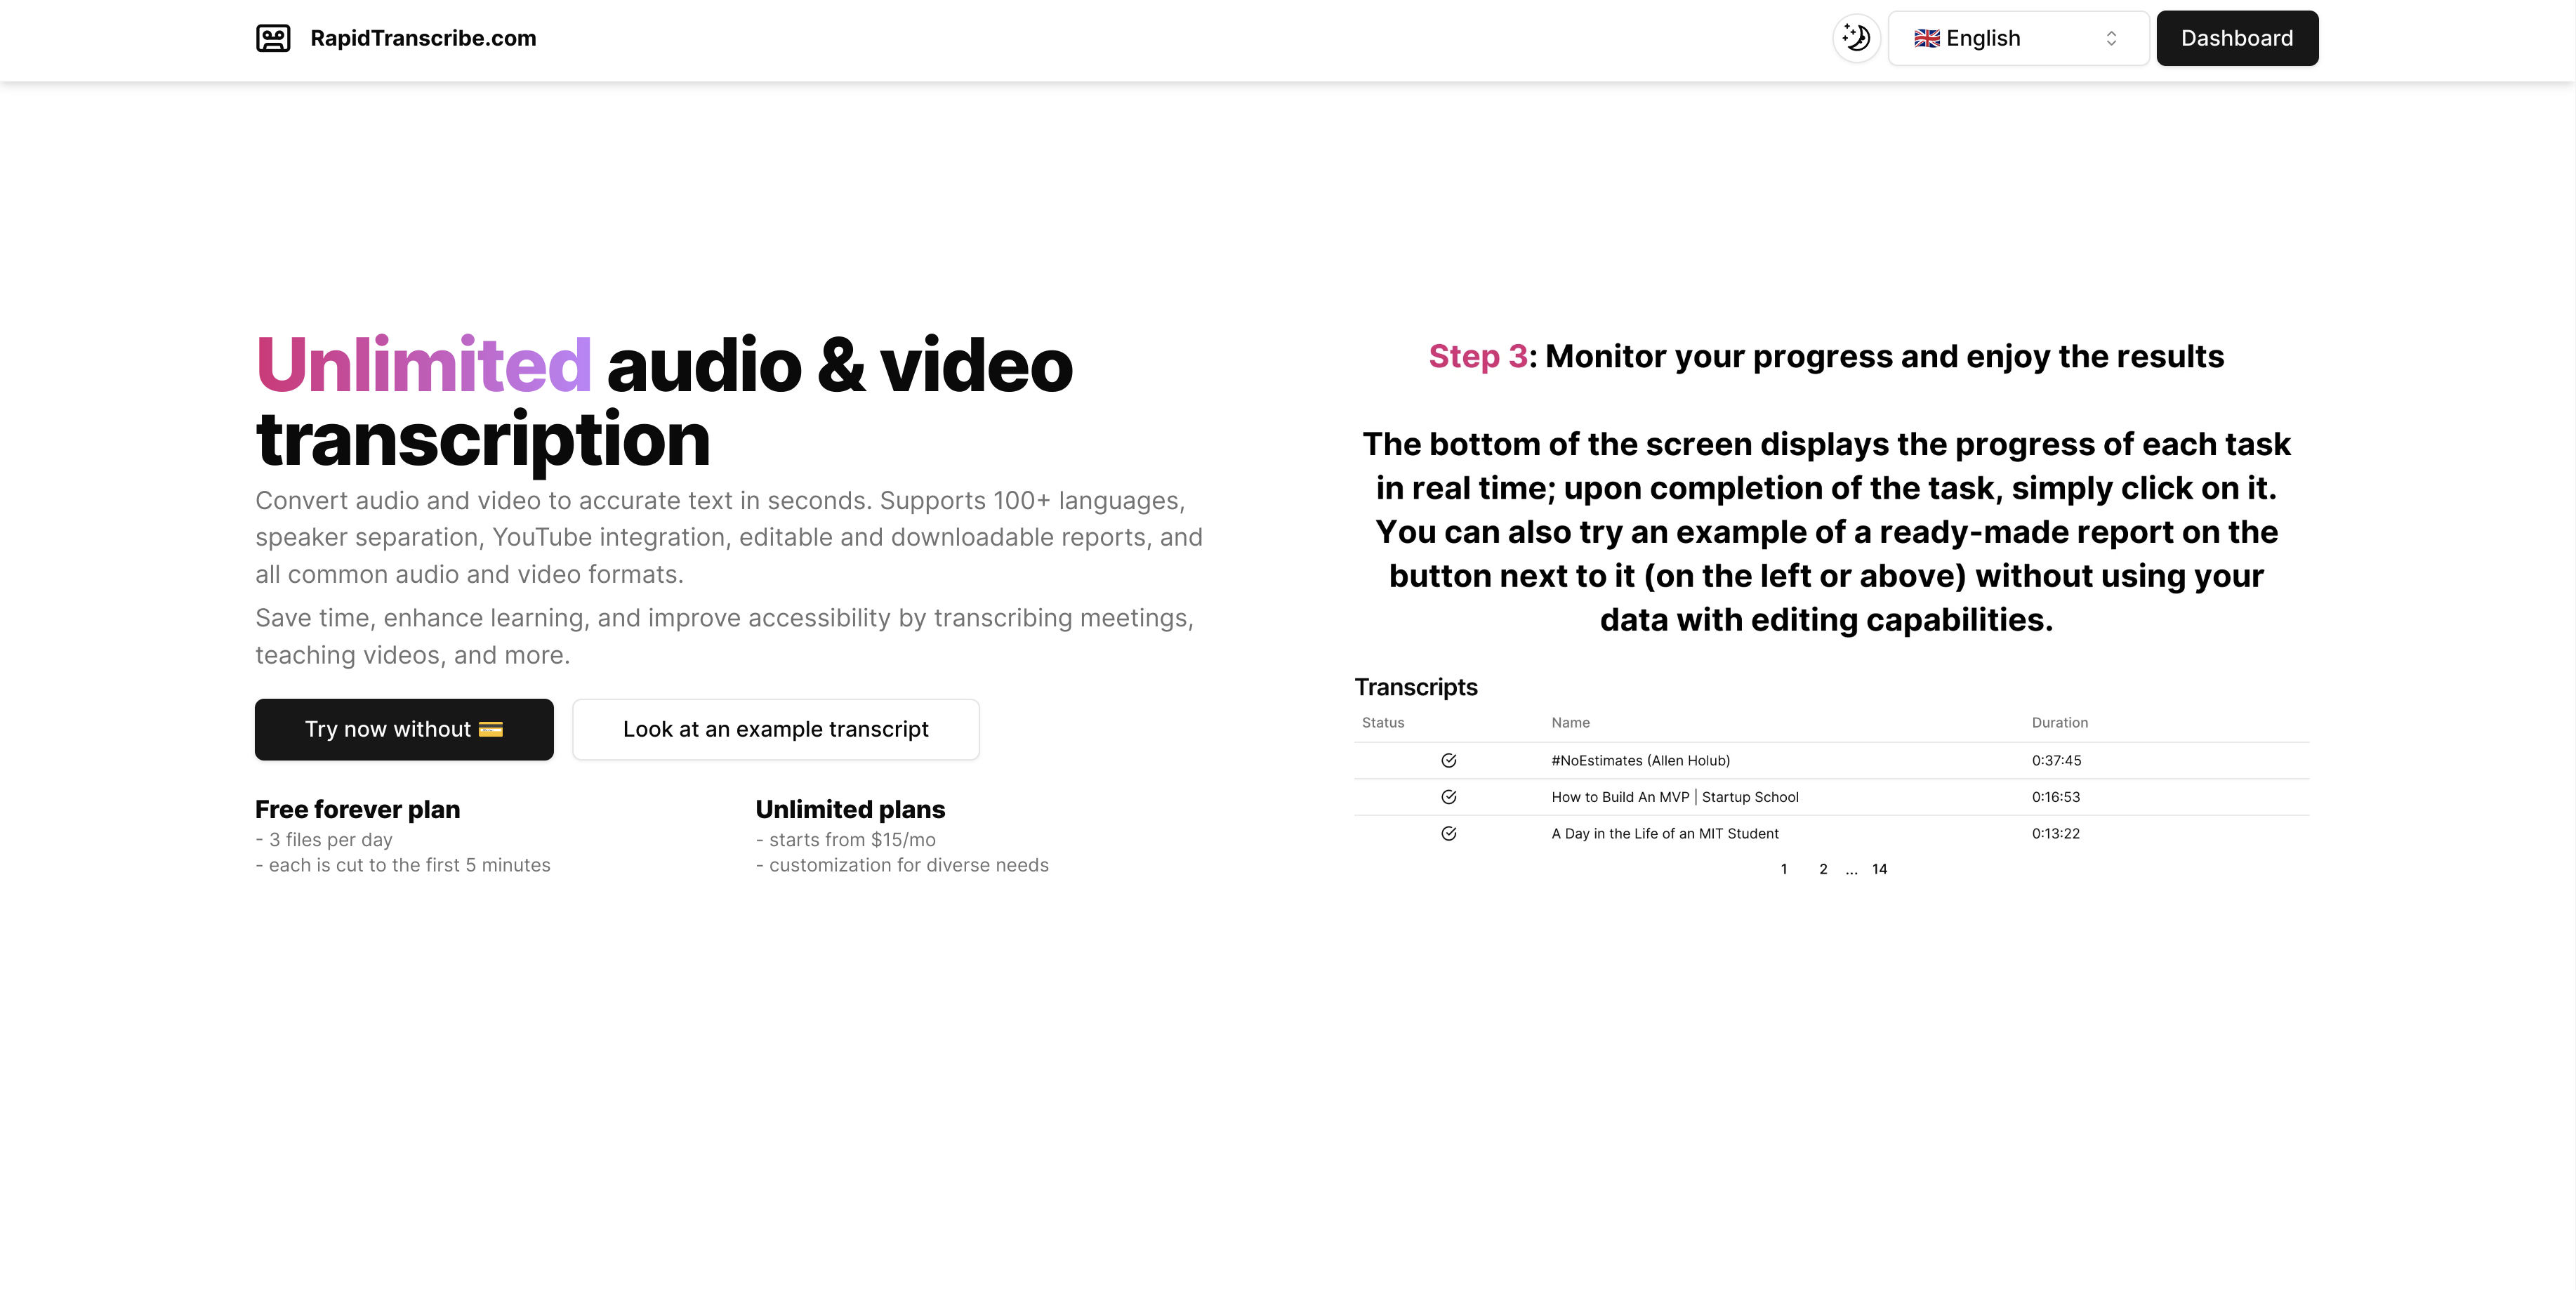
Task: Click status check icon for MVP transcript
Action: pos(1448,797)
